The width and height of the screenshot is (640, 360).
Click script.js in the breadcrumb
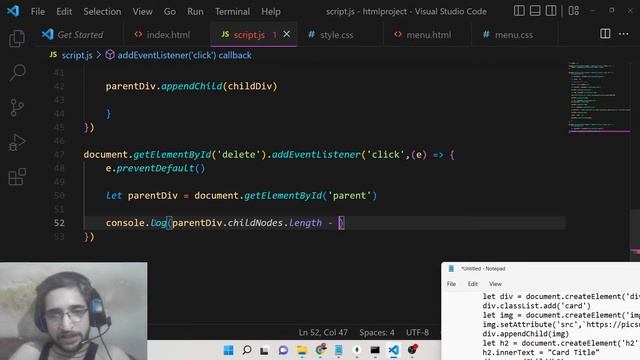[77, 55]
